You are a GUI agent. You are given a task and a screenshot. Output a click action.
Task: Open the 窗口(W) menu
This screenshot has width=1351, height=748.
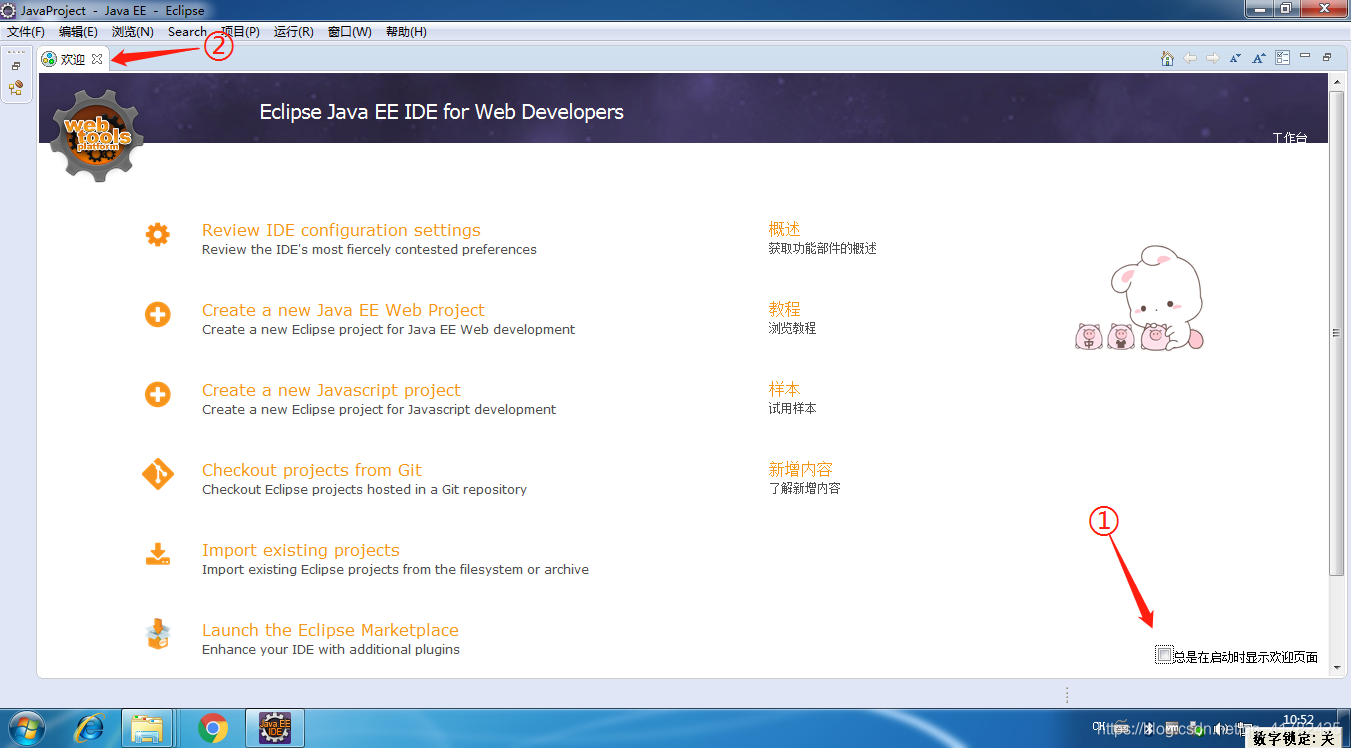pos(350,32)
